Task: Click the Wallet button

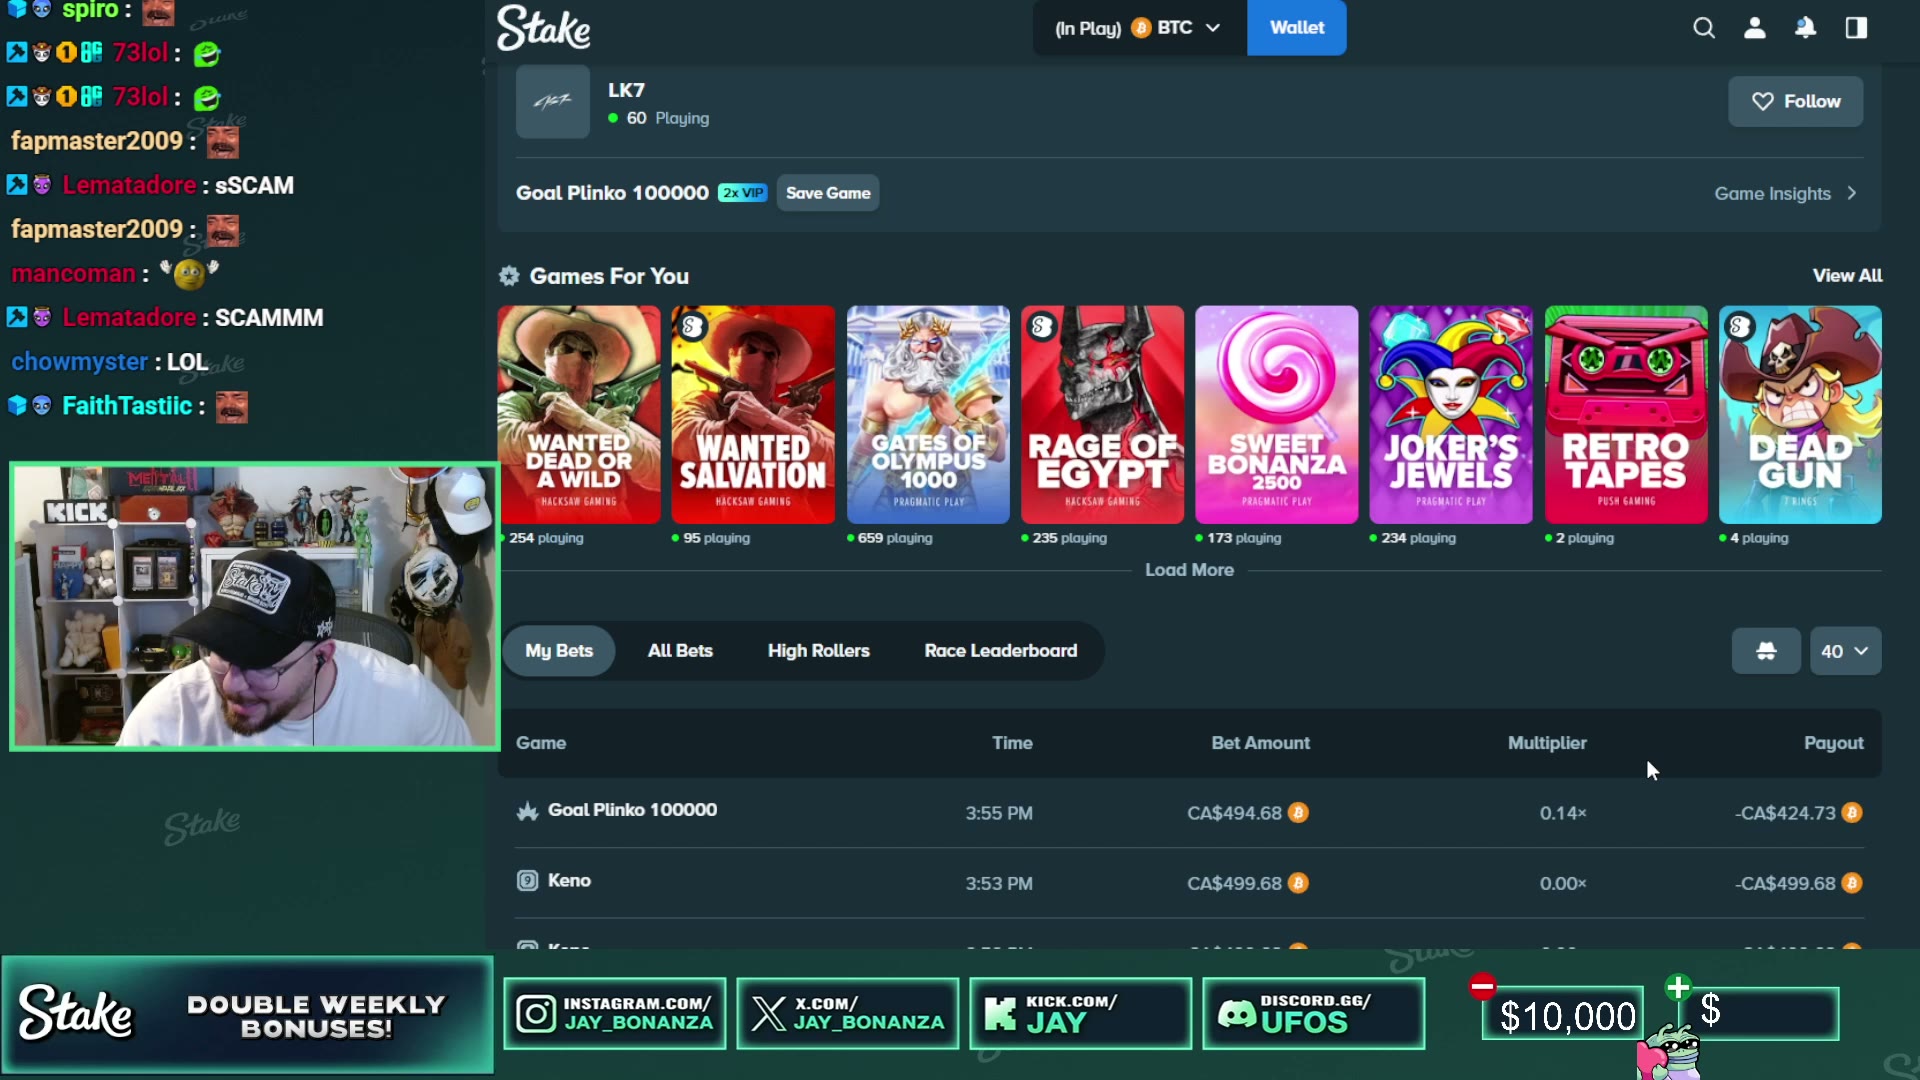Action: click(1297, 28)
